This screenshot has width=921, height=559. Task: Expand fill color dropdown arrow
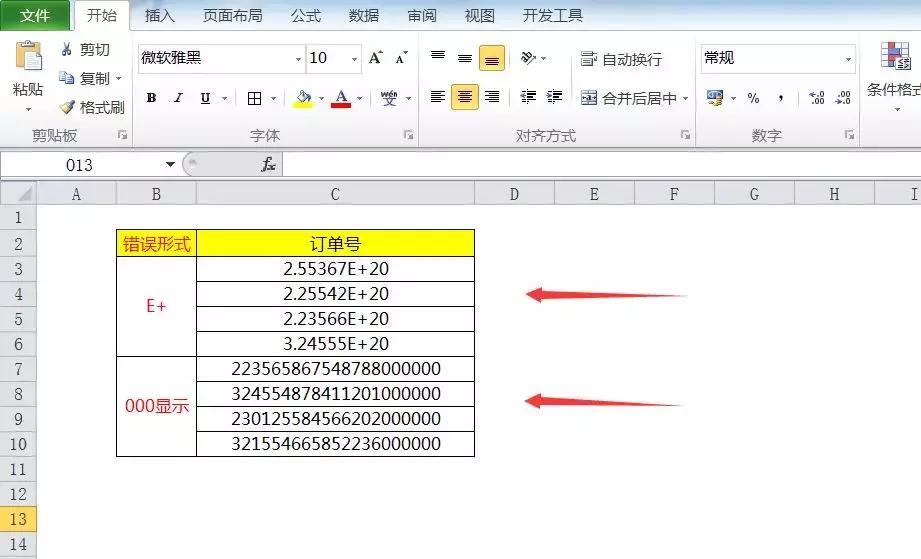321,98
